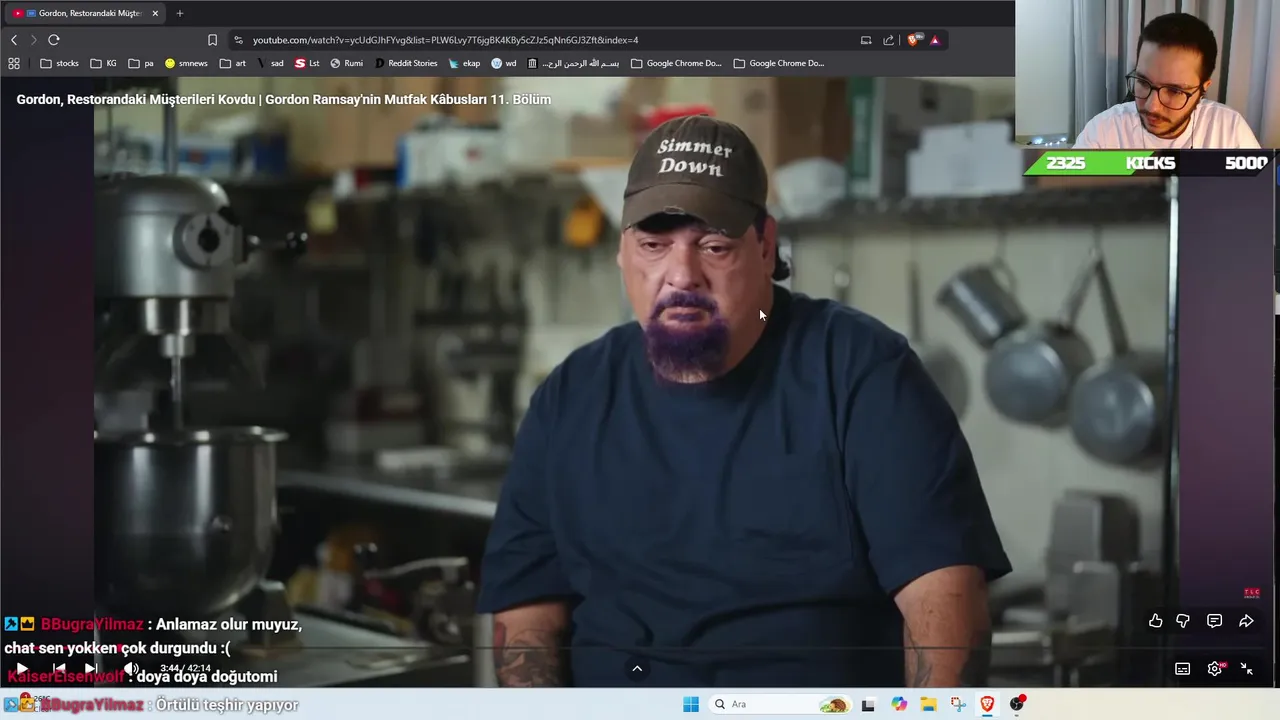1280x720 pixels.
Task: Click the video title Gordon, Restorandaki Müşterileri Kovdu
Action: [x=284, y=99]
